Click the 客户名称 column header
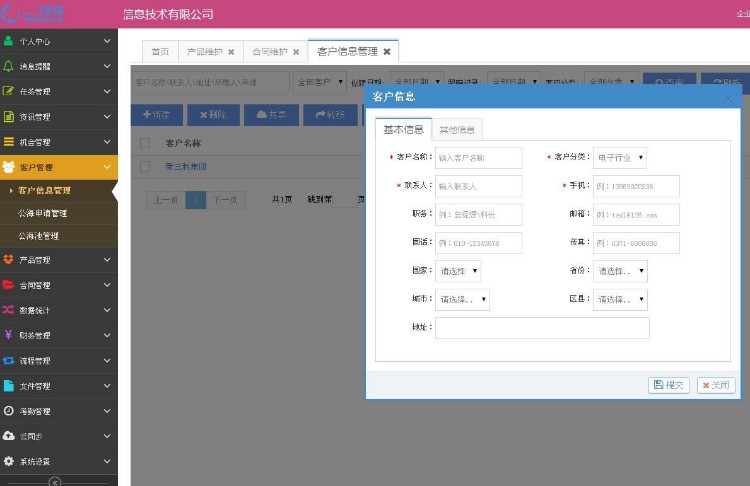 pos(183,143)
